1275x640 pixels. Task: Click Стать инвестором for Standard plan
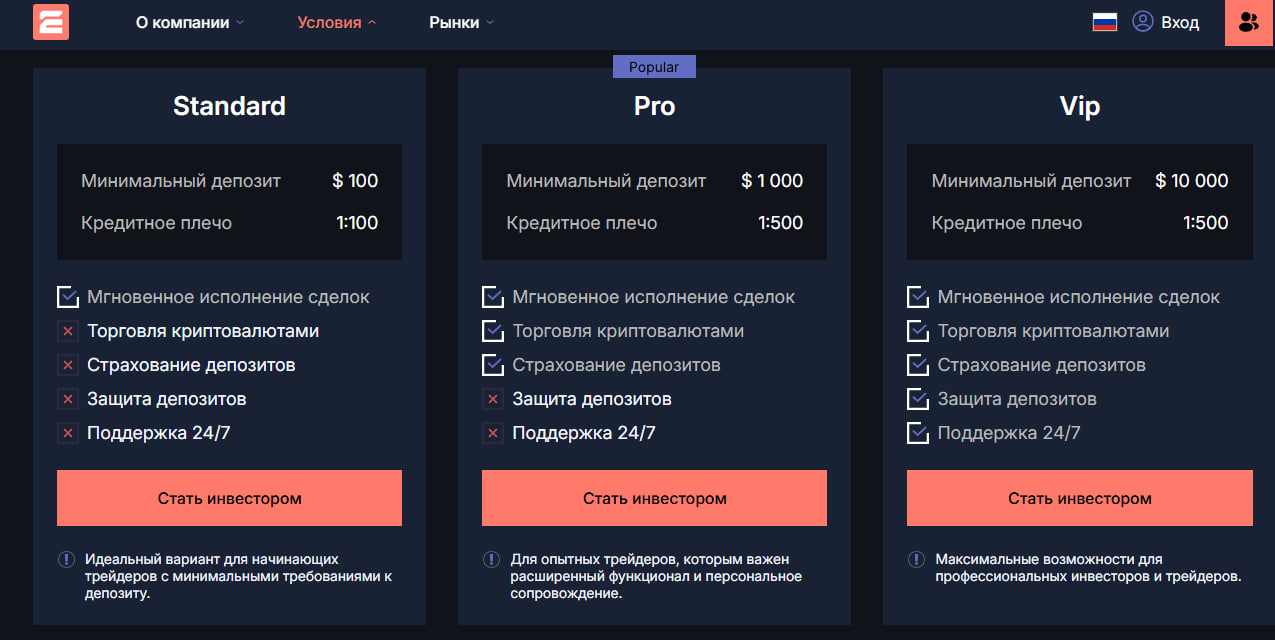[x=229, y=498]
